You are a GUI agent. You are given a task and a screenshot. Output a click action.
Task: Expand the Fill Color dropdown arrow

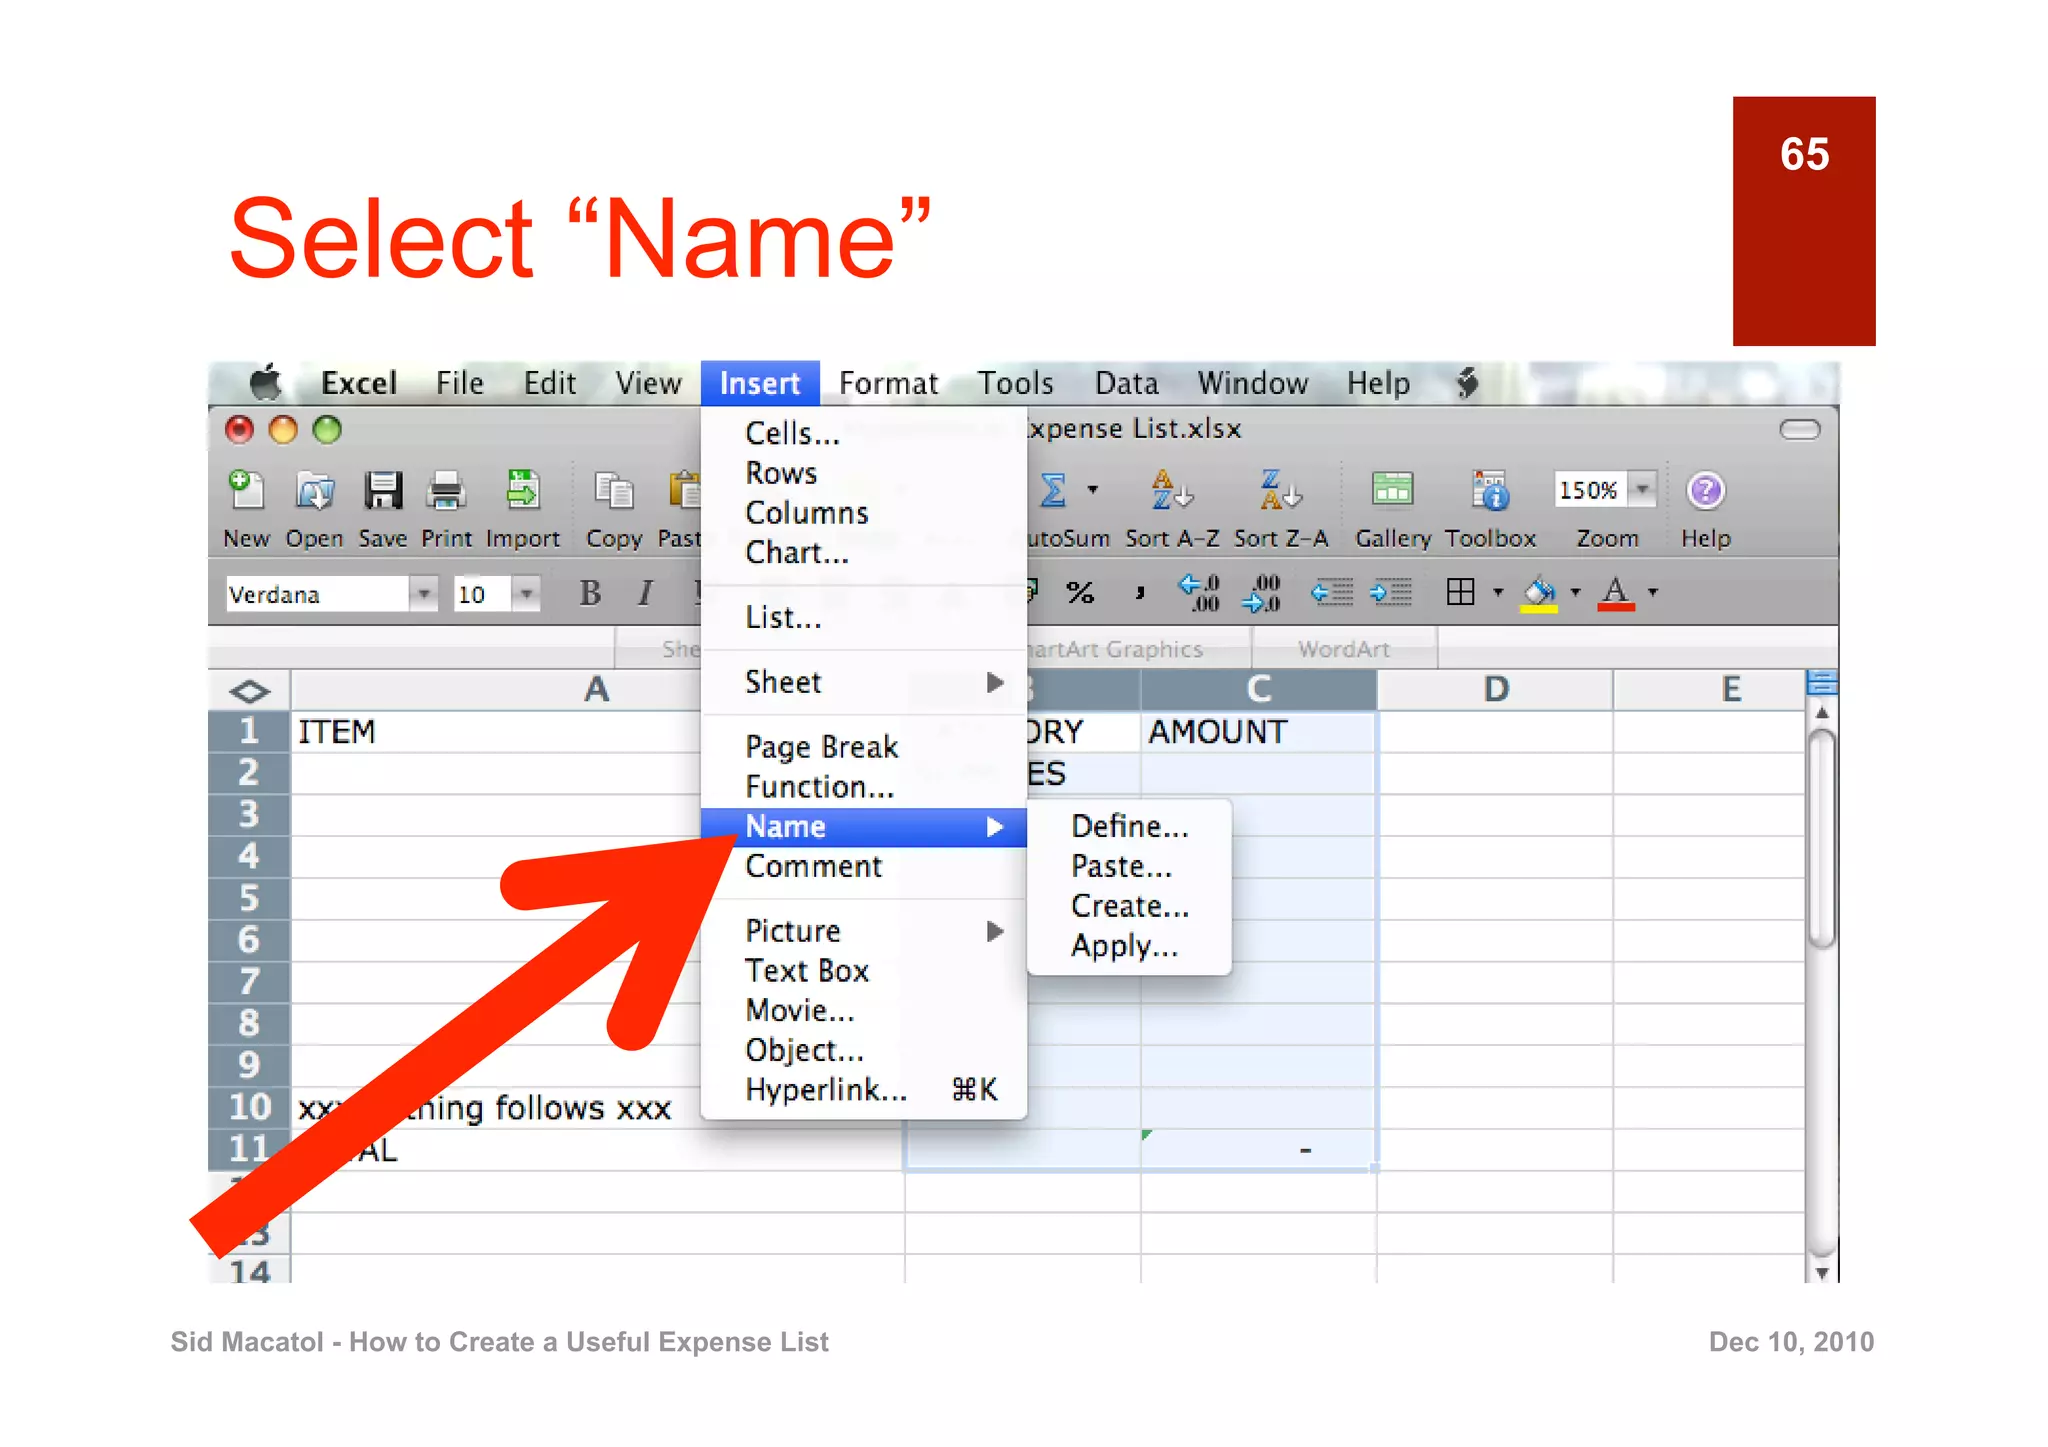point(1575,592)
